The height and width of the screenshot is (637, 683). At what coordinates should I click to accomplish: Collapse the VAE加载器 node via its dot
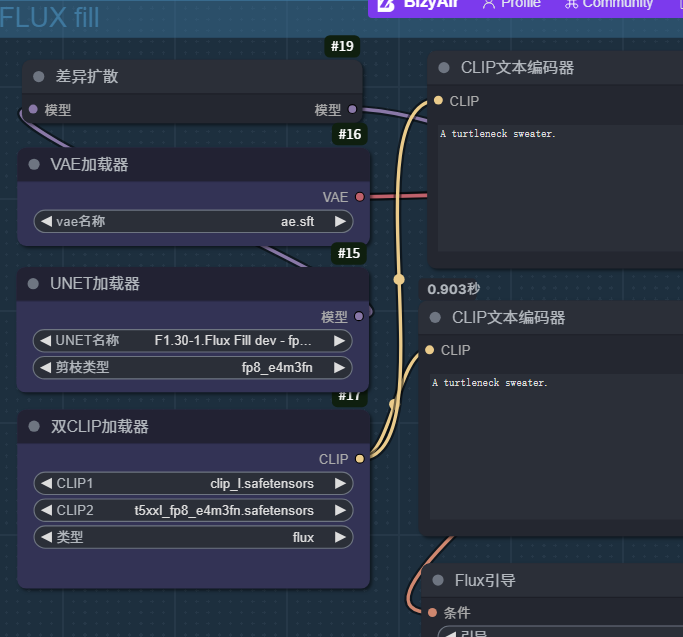tap(34, 165)
